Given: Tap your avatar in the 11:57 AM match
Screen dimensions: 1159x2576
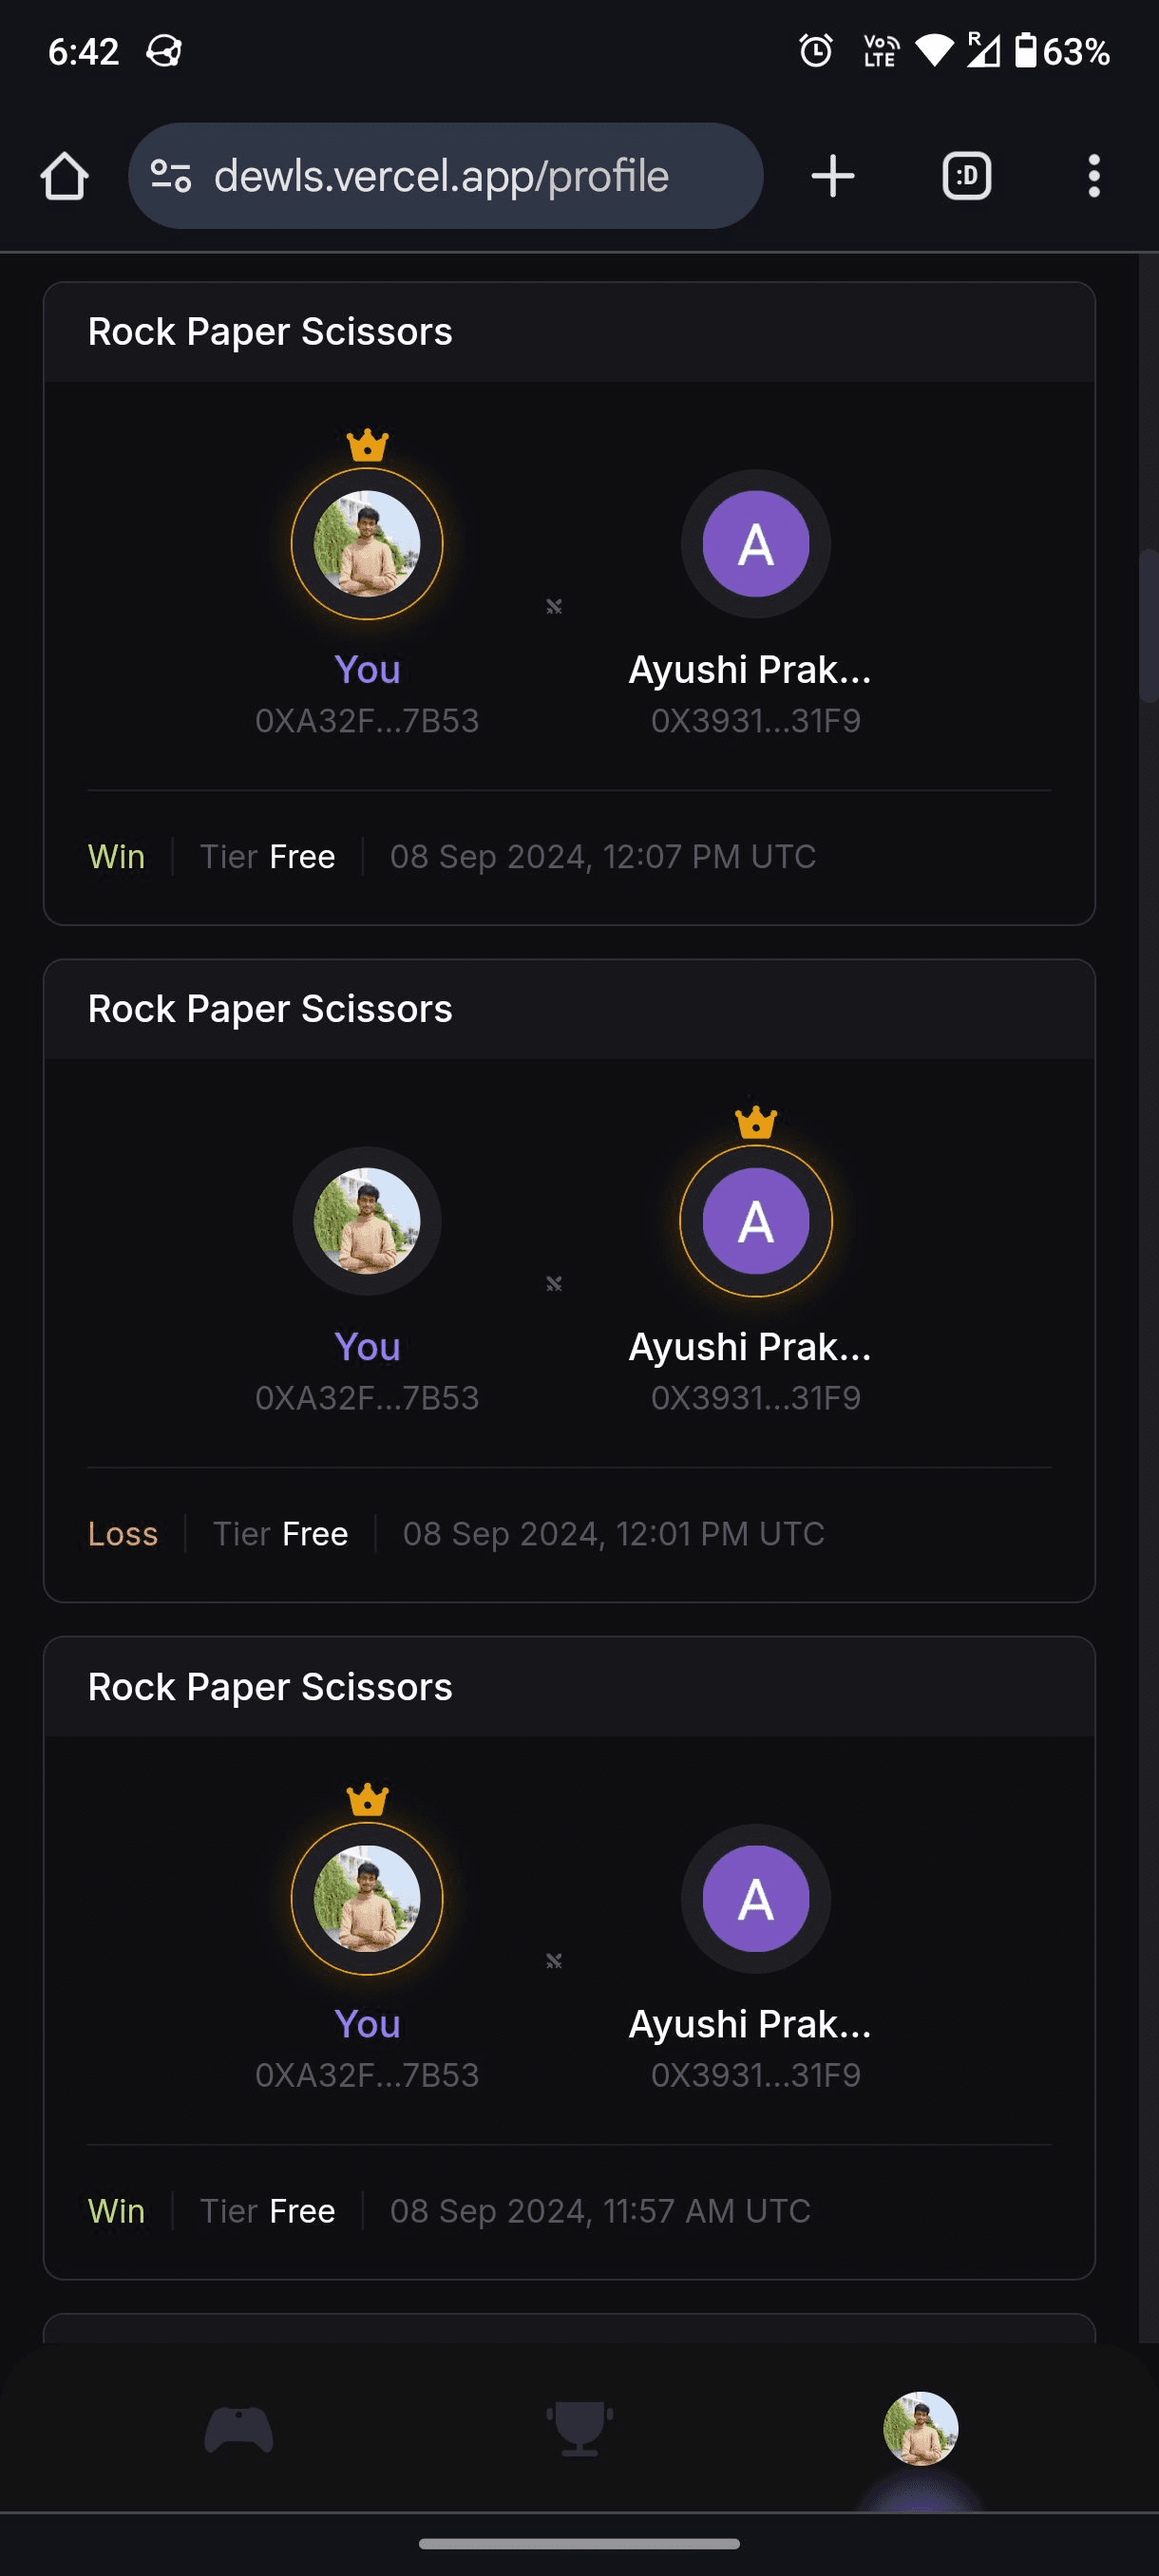Looking at the screenshot, I should 367,1898.
